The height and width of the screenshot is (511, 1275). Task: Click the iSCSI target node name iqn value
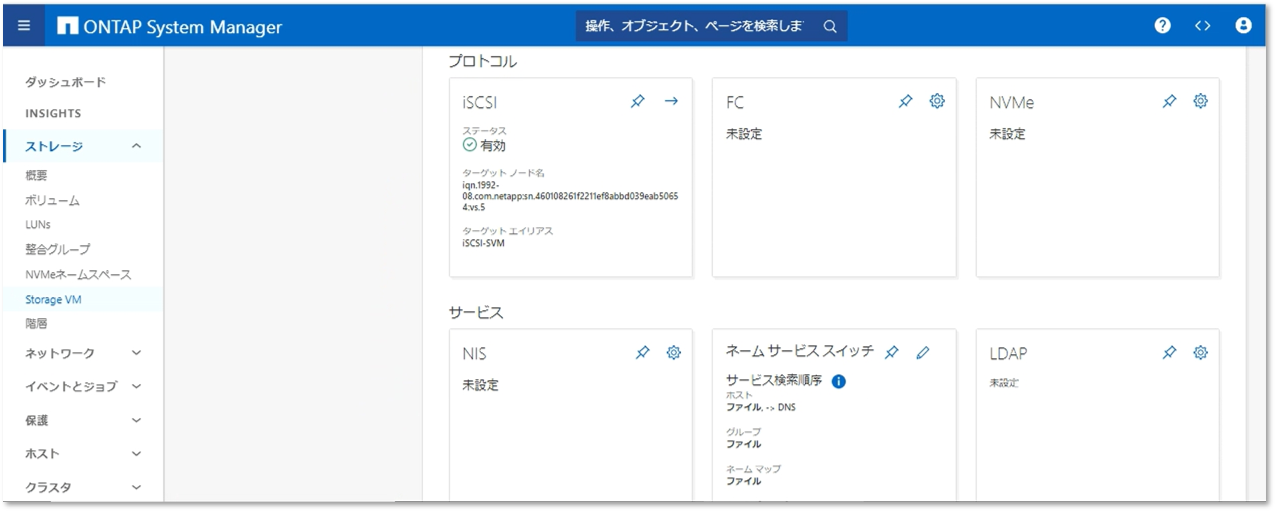point(570,196)
